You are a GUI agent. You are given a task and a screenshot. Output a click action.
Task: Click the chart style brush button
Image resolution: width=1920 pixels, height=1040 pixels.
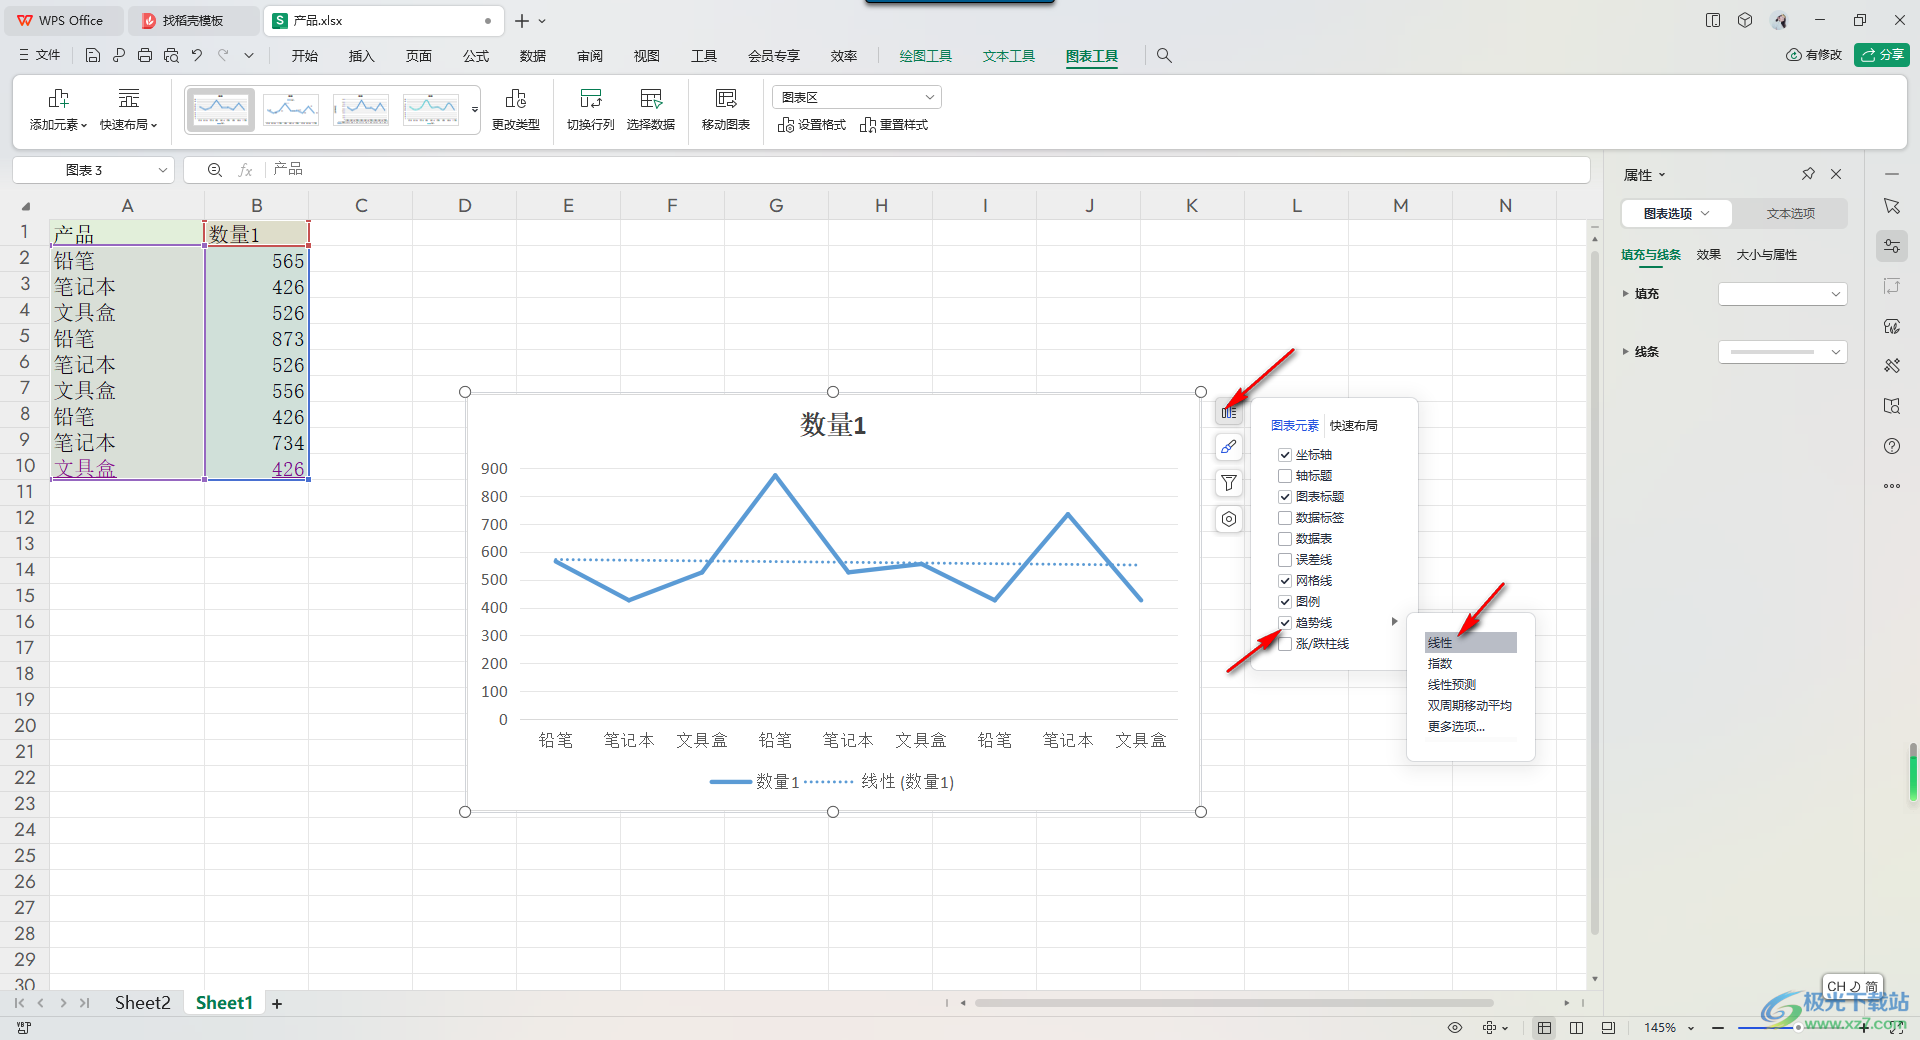pos(1229,447)
